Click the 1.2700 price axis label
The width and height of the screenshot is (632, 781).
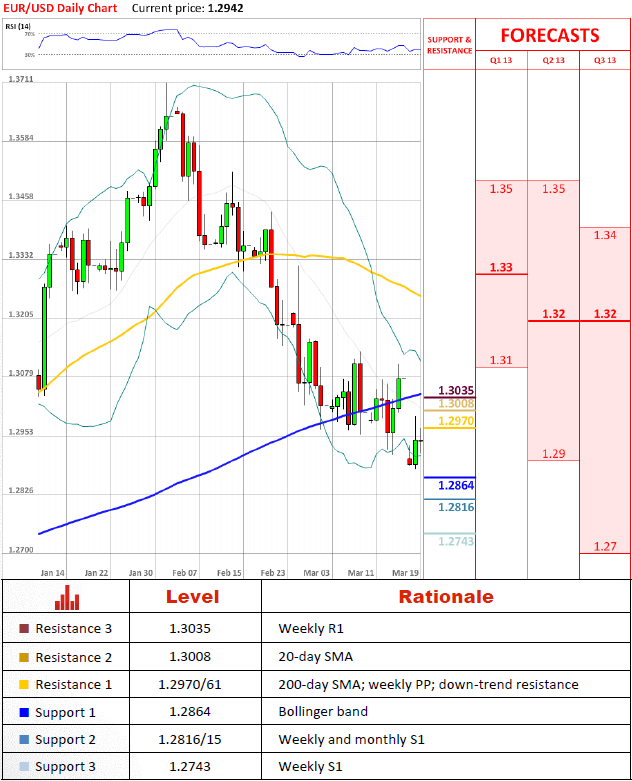click(21, 550)
